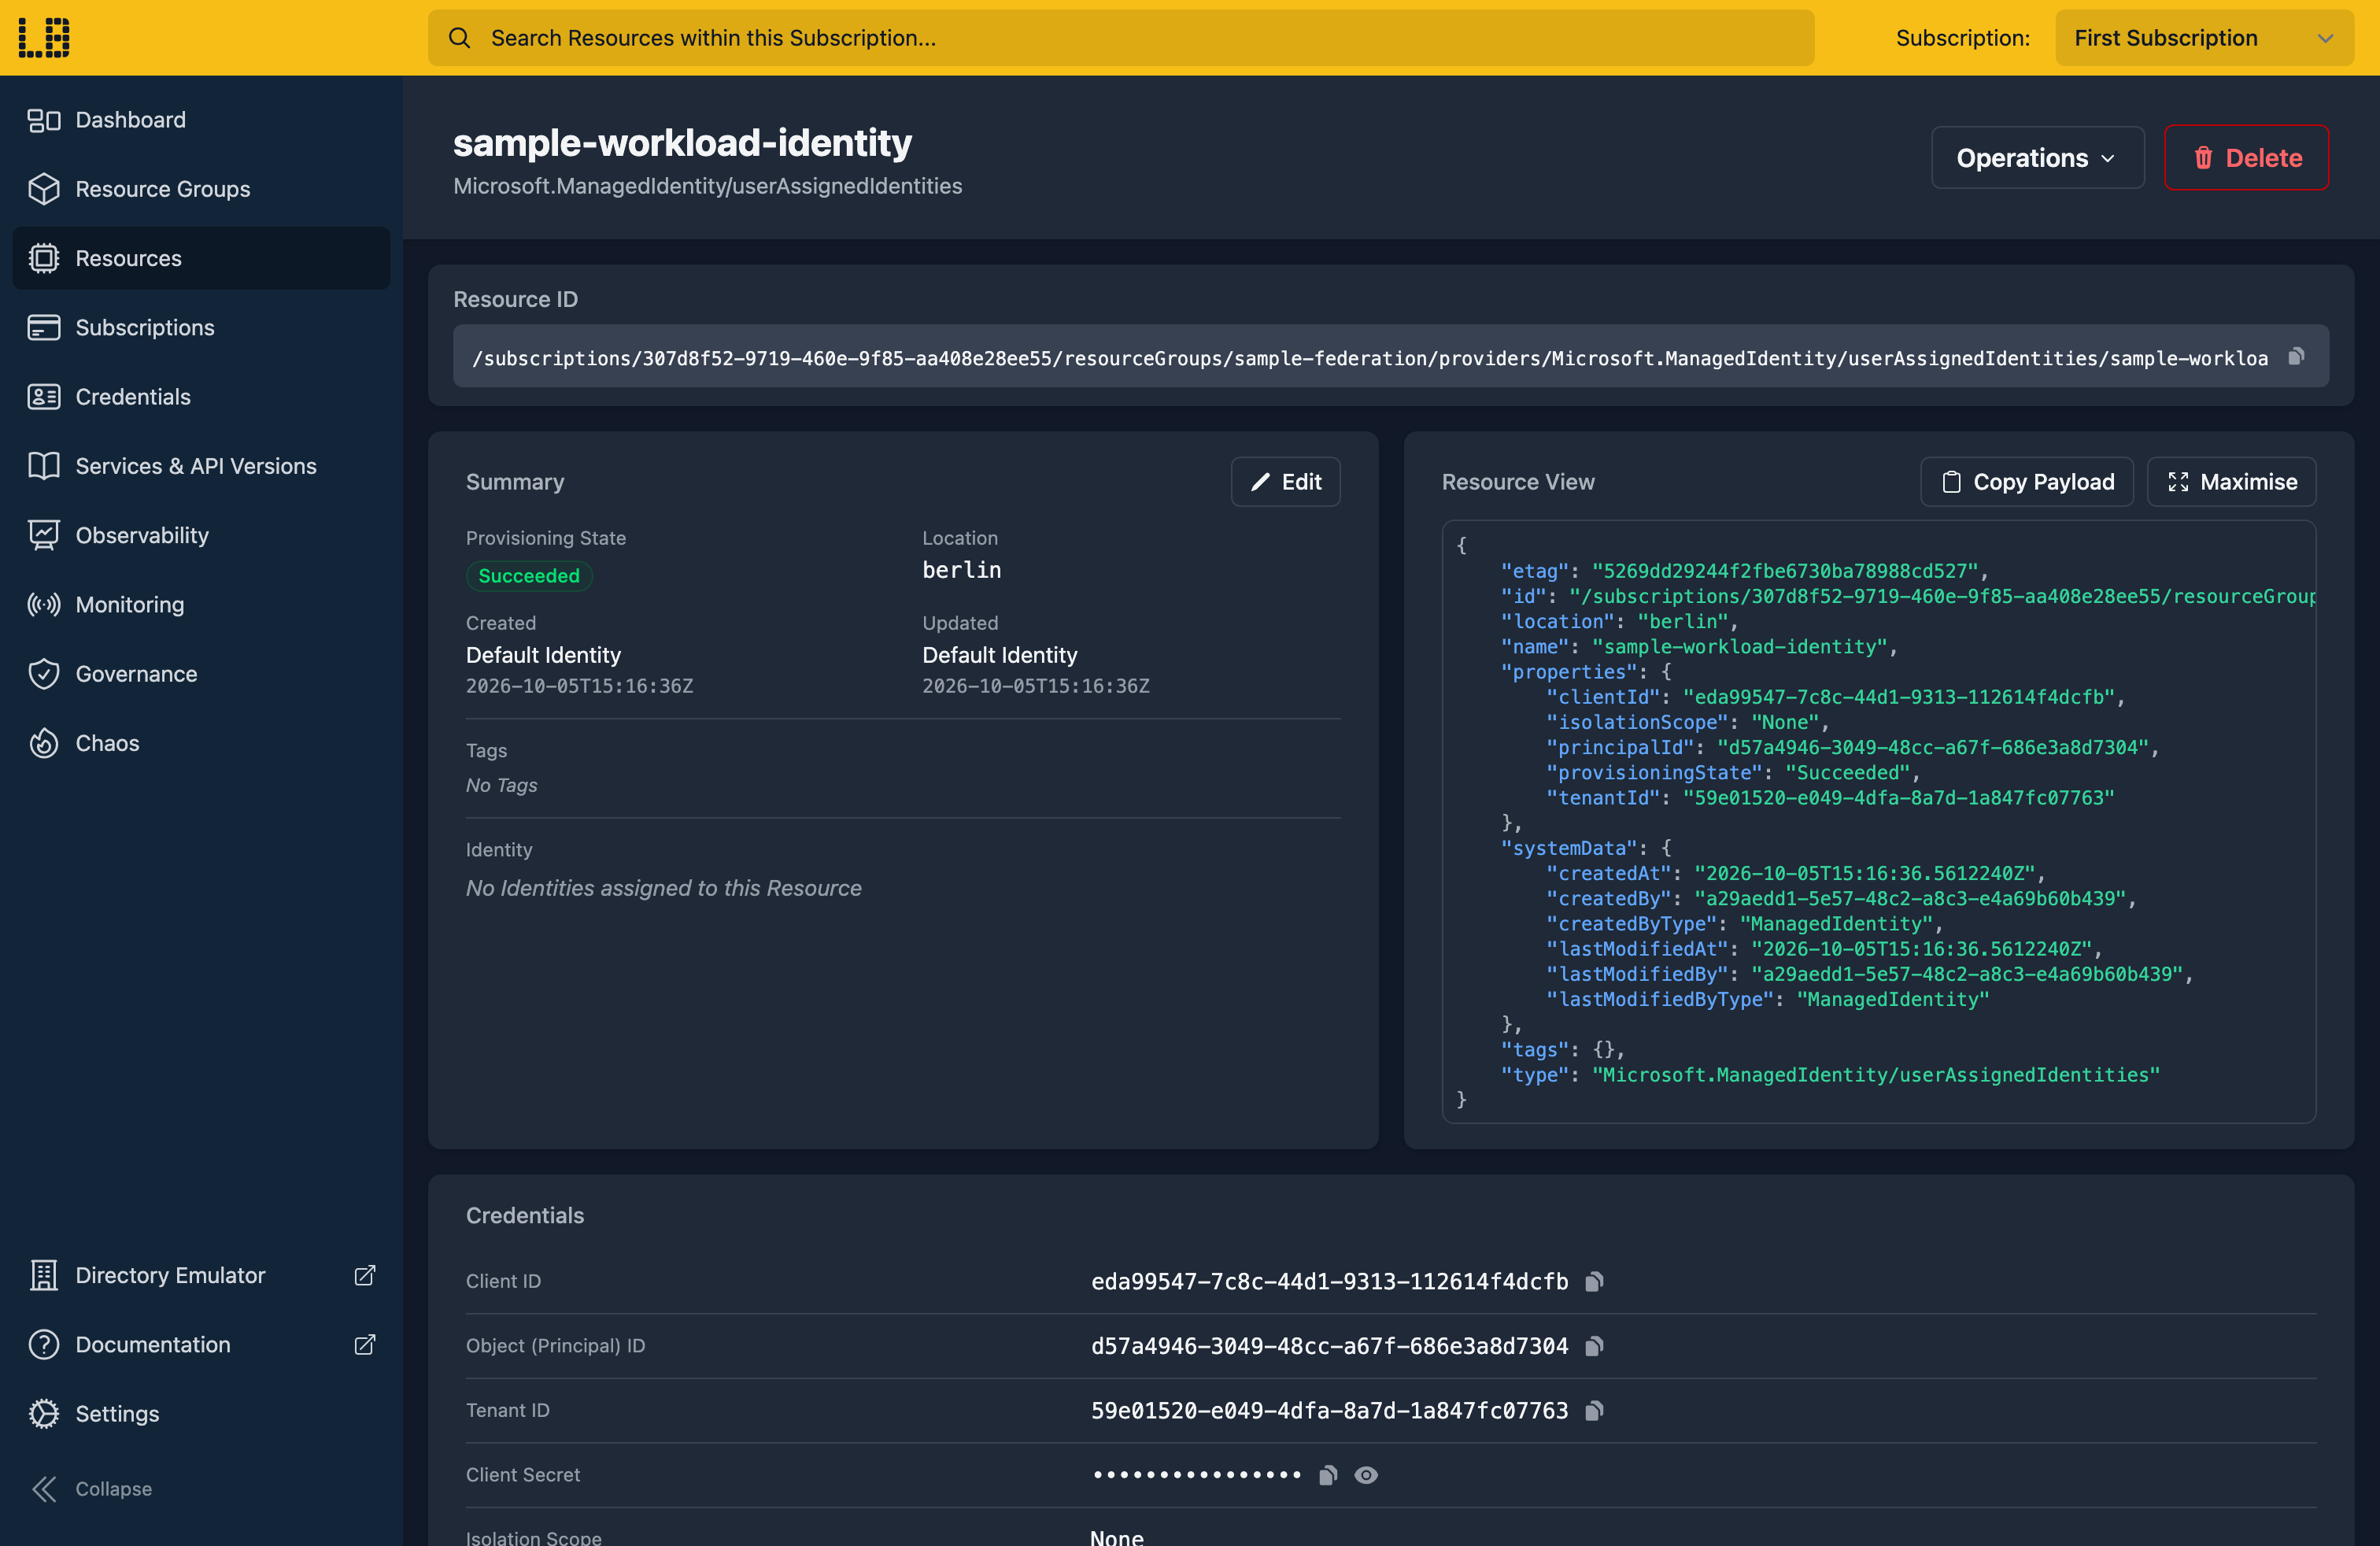
Task: Click the Subscriptions card icon
Action: click(x=44, y=327)
